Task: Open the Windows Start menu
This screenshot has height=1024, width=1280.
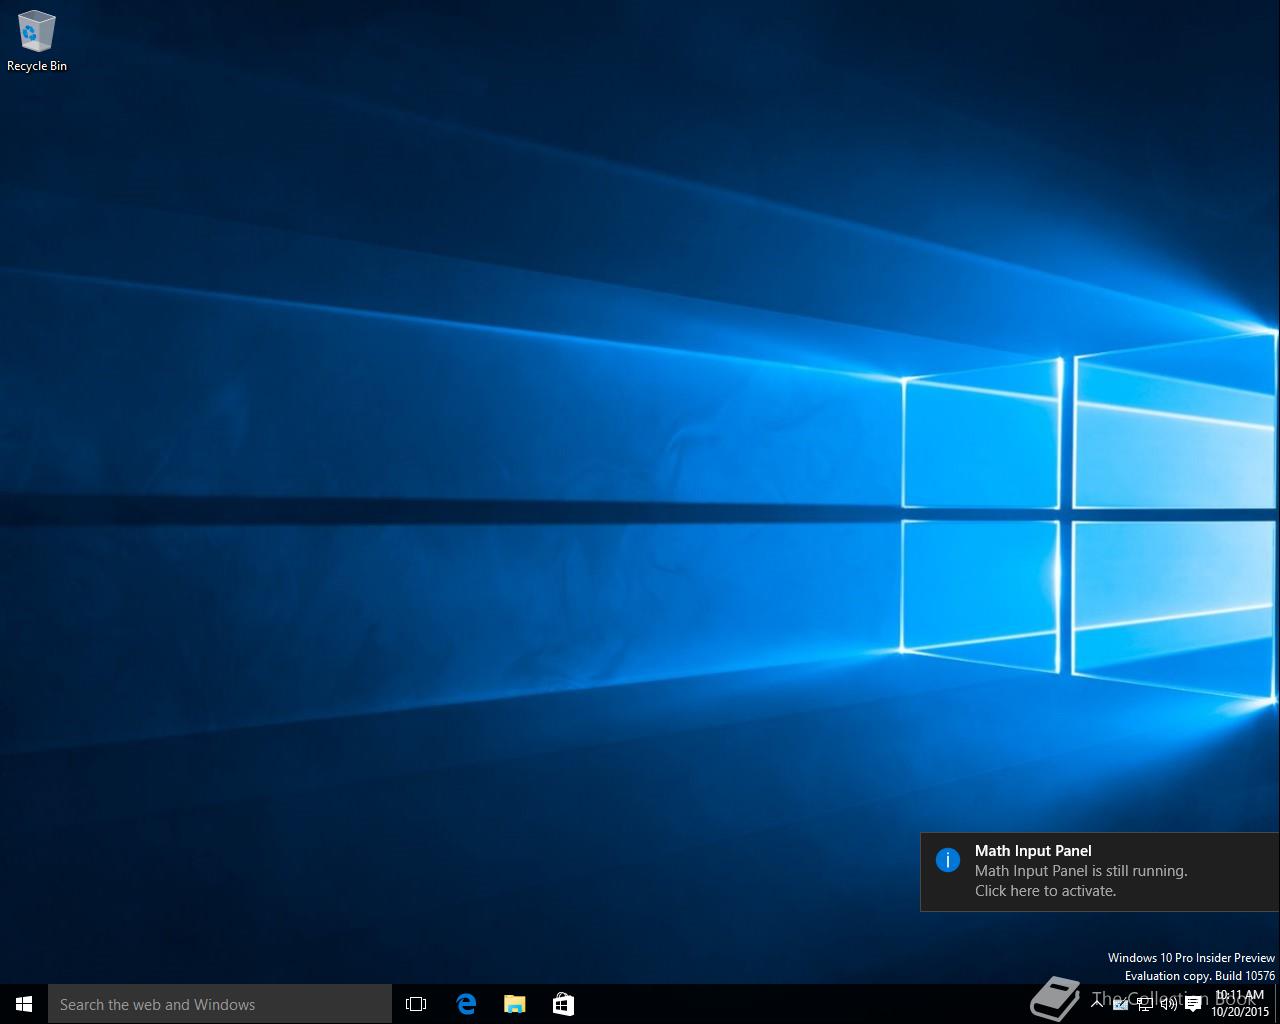Action: [24, 1004]
